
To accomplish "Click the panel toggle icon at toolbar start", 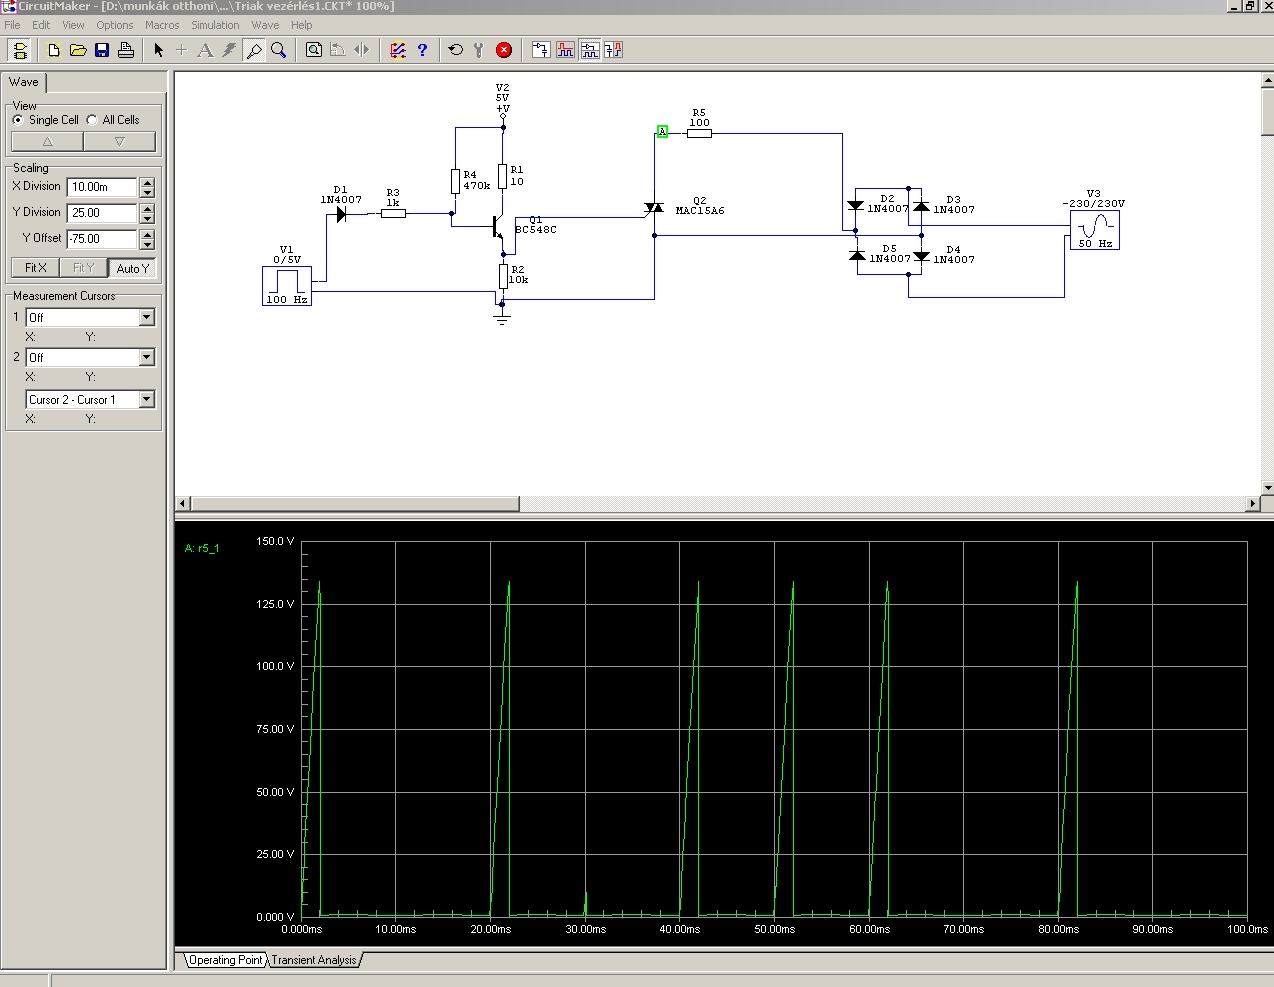I will (19, 50).
